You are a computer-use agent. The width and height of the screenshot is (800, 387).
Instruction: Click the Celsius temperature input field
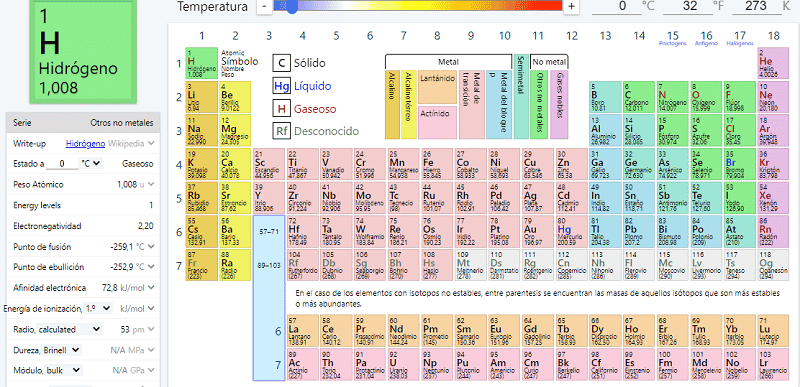tap(616, 6)
